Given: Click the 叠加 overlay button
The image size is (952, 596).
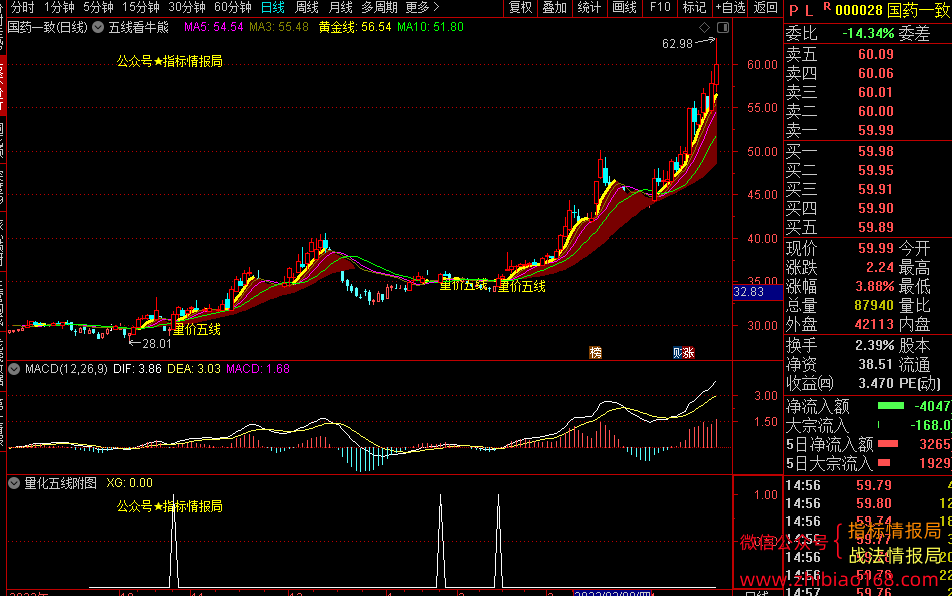Looking at the screenshot, I should pyautogui.click(x=554, y=8).
